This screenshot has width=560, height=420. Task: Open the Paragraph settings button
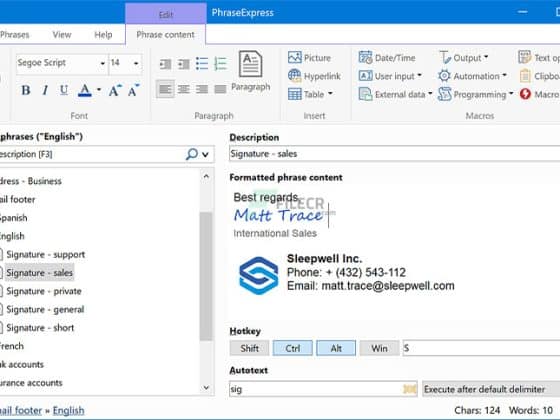pyautogui.click(x=251, y=71)
